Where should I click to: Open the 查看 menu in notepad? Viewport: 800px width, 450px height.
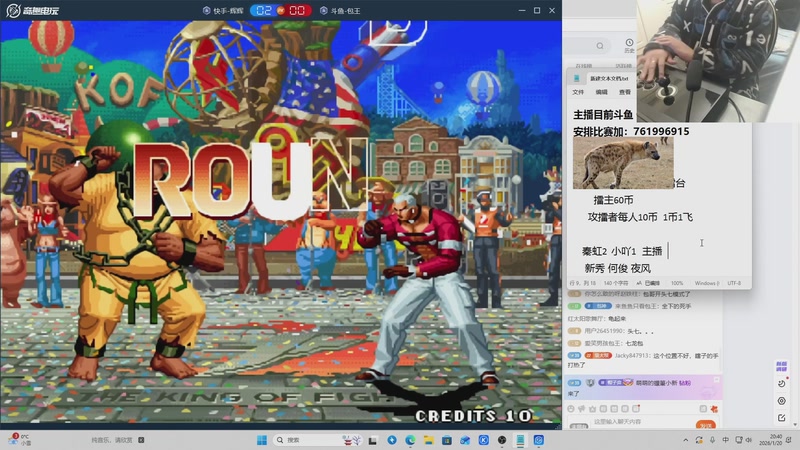[624, 92]
